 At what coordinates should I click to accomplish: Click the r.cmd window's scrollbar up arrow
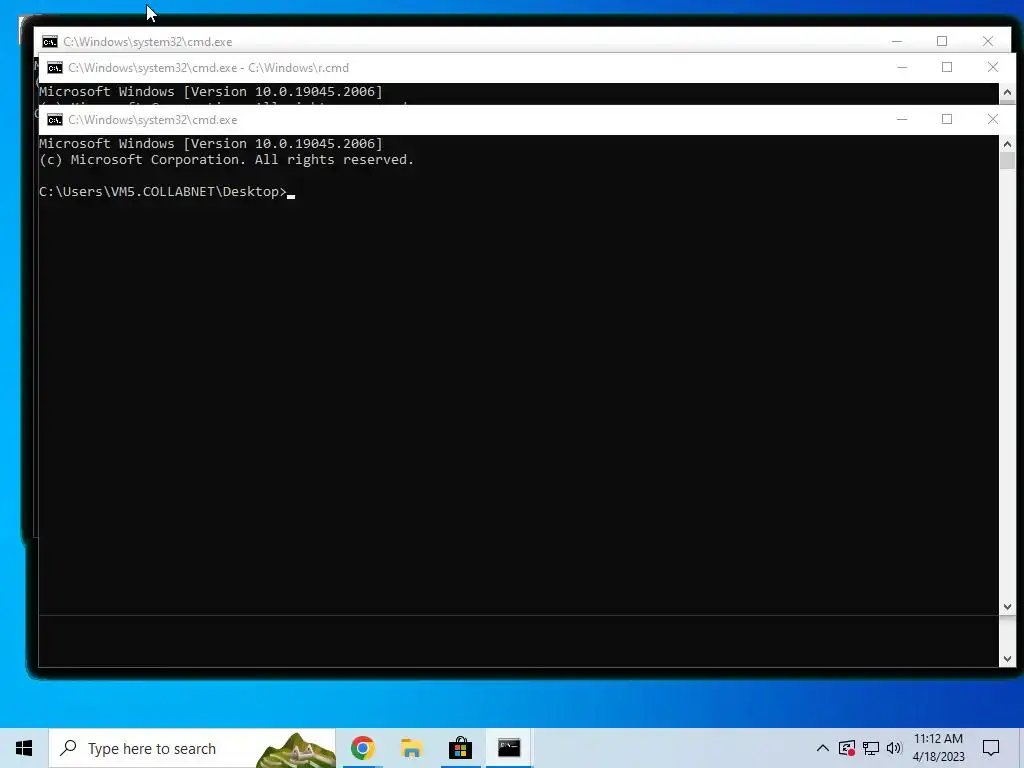1007,93
